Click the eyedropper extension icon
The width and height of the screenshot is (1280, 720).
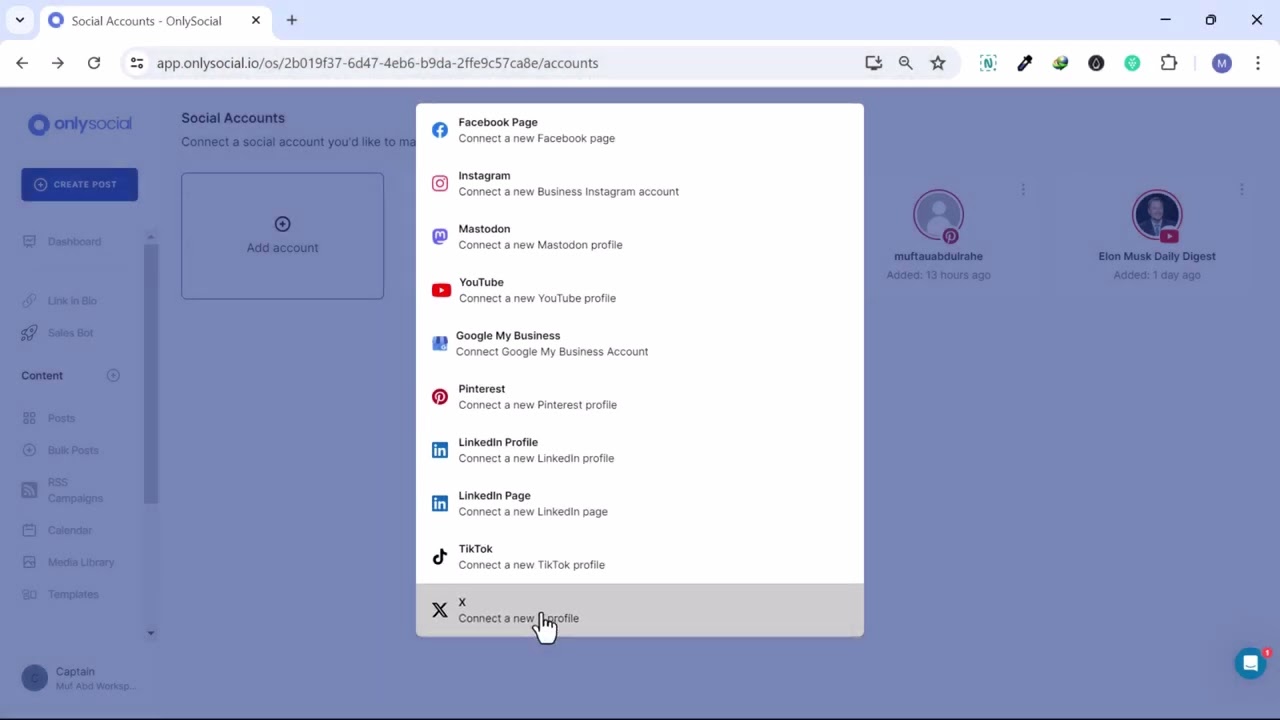pyautogui.click(x=1025, y=63)
